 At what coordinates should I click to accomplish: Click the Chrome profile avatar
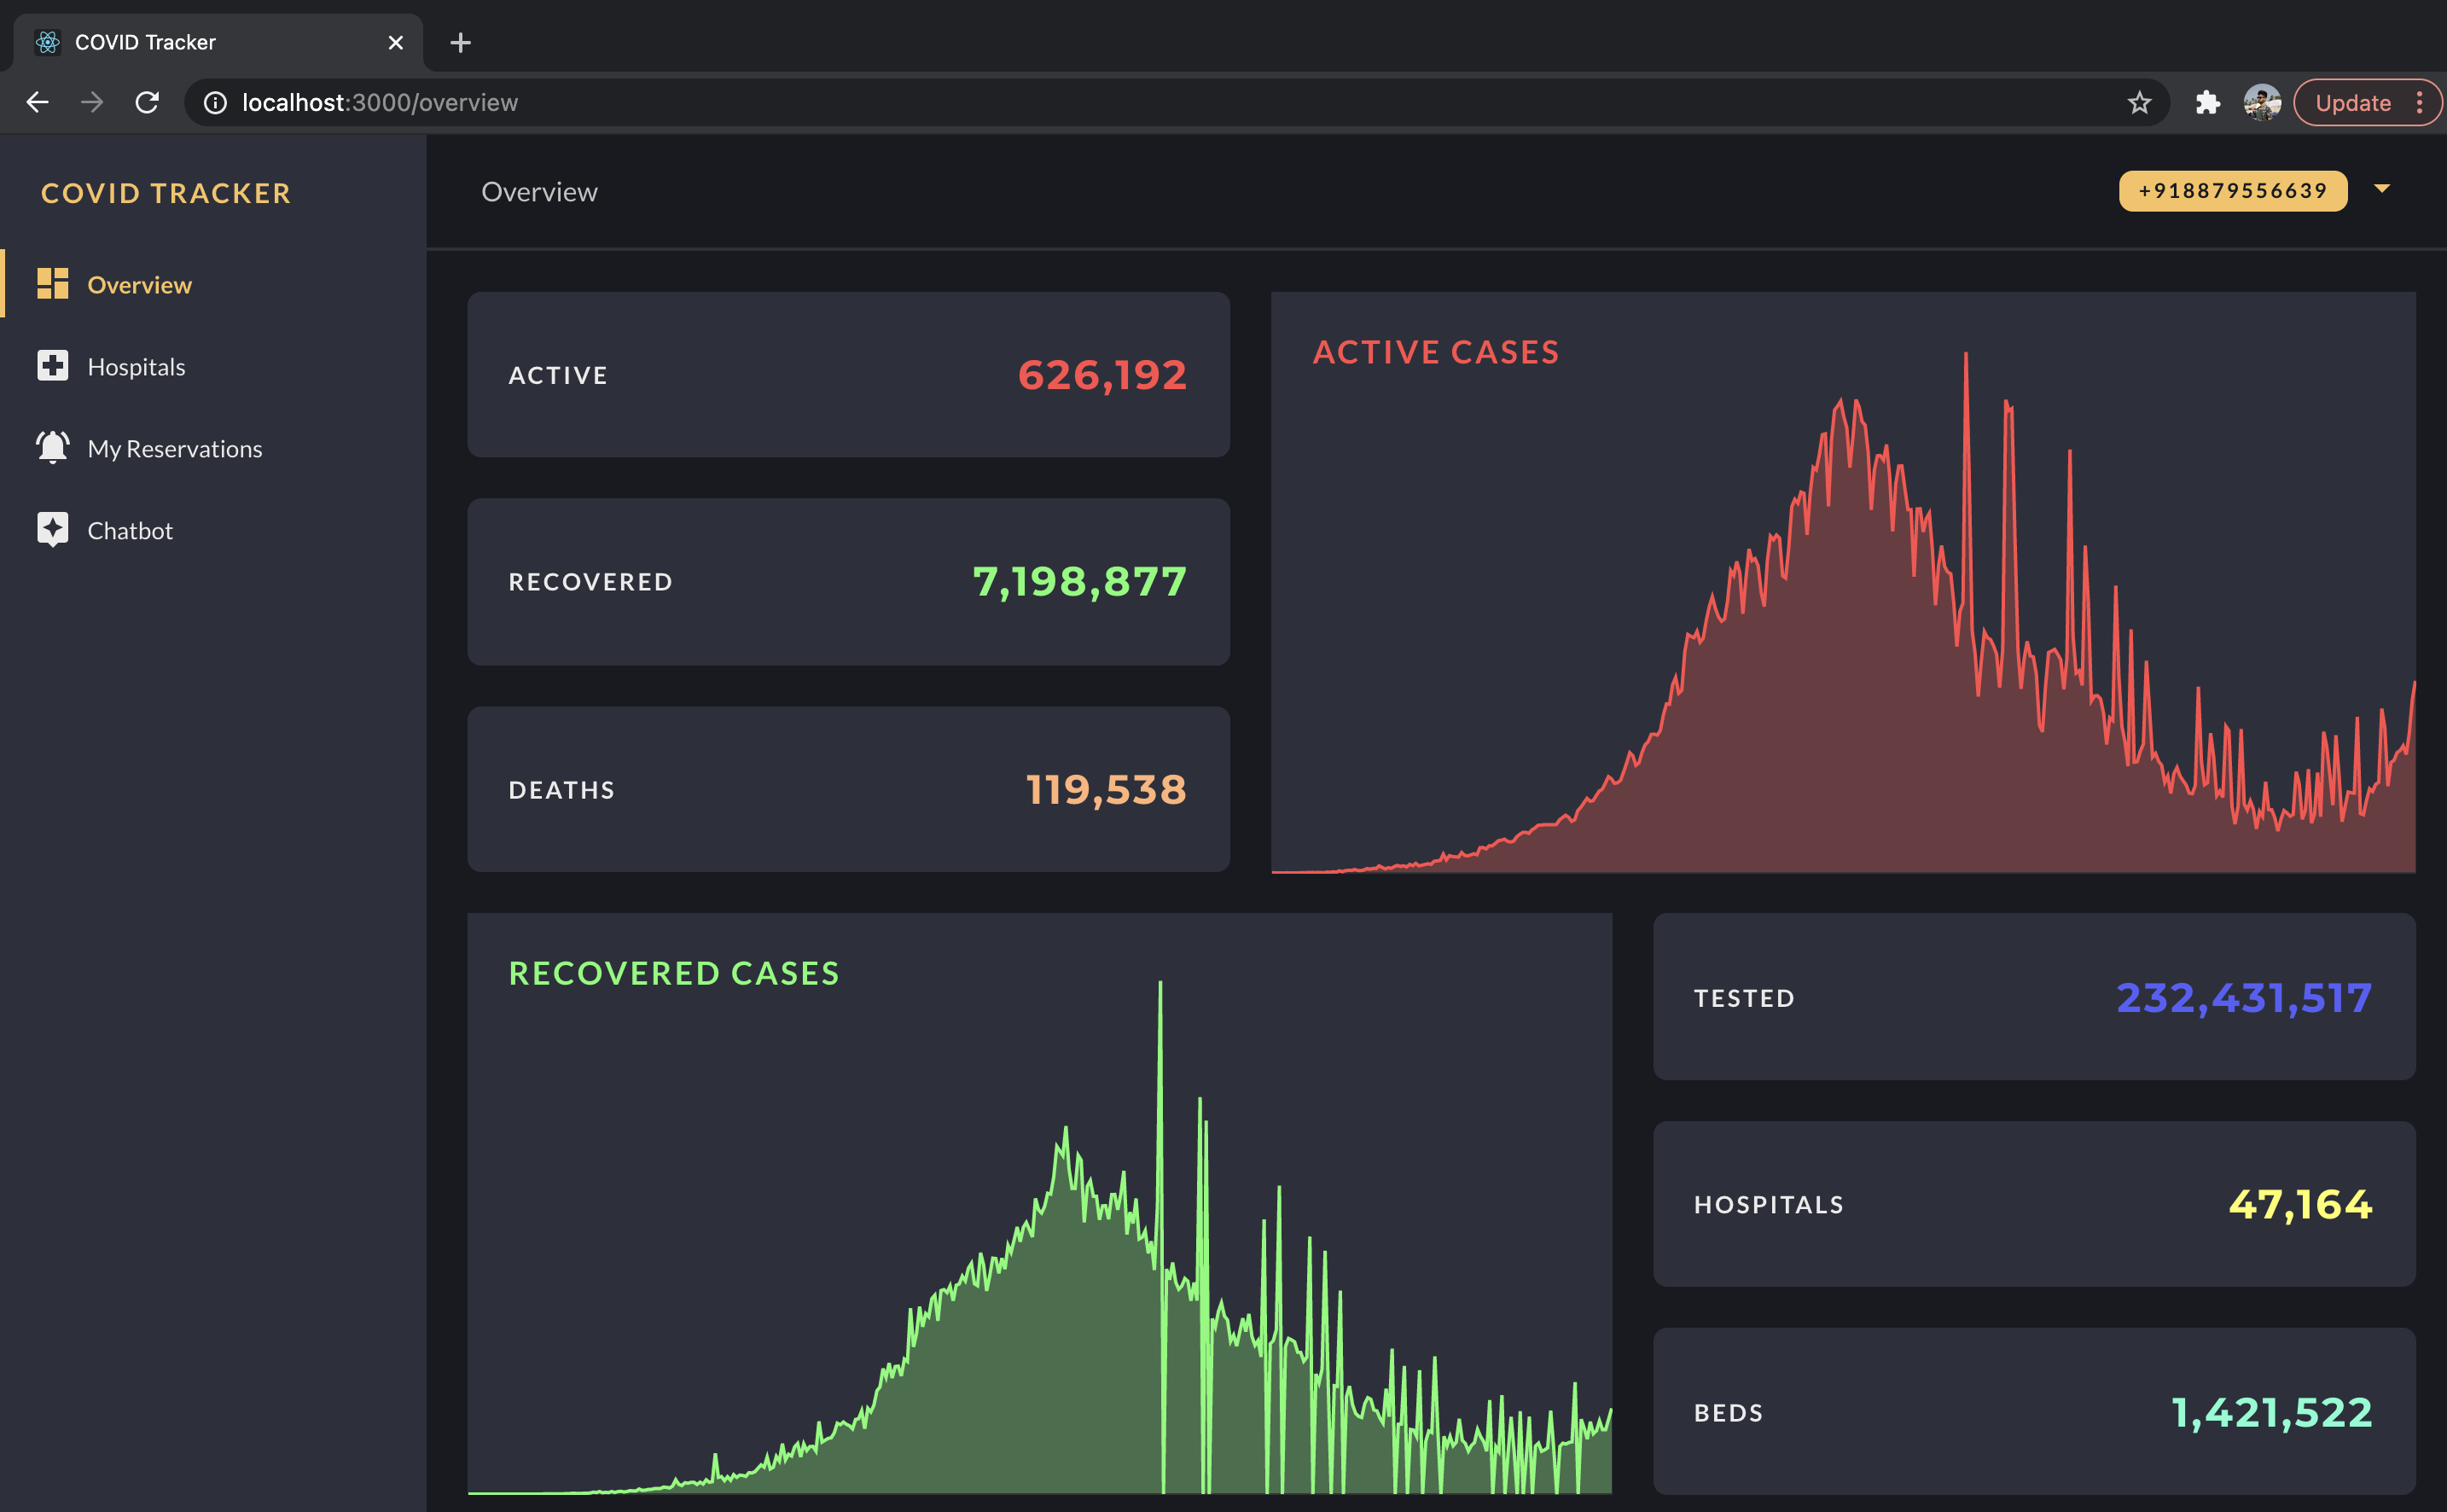tap(2261, 103)
